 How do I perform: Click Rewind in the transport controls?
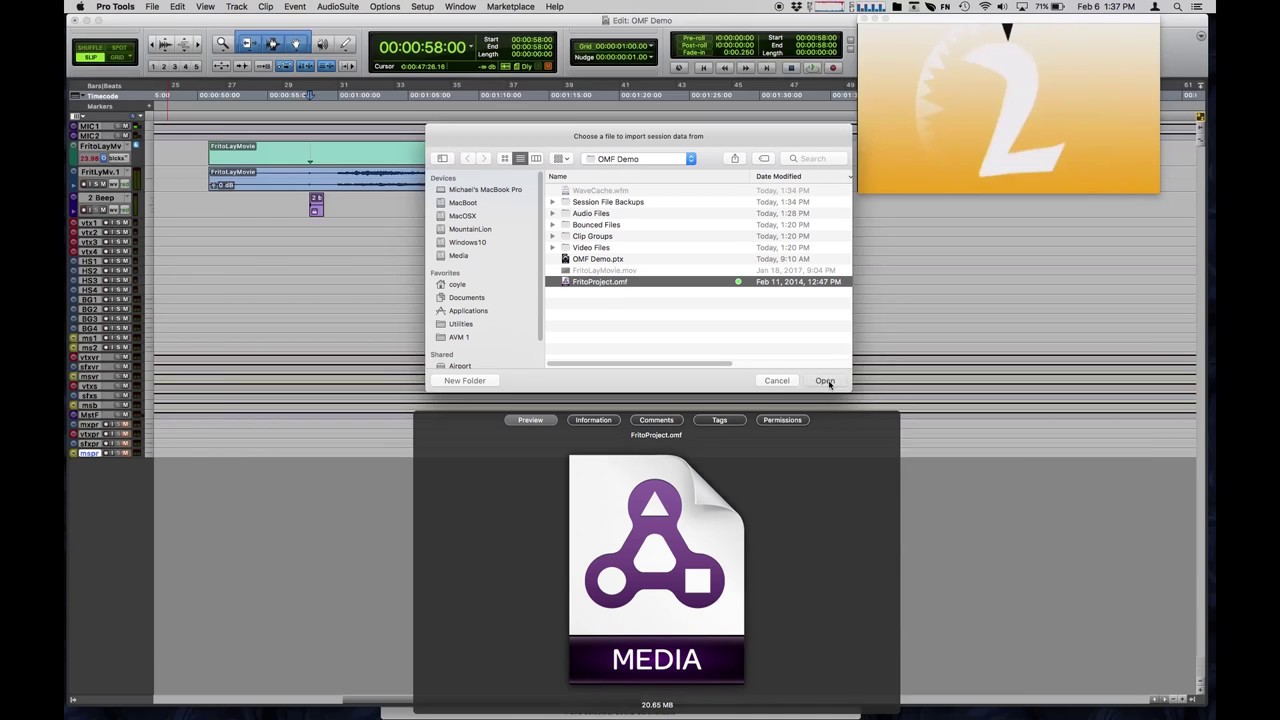(x=724, y=68)
